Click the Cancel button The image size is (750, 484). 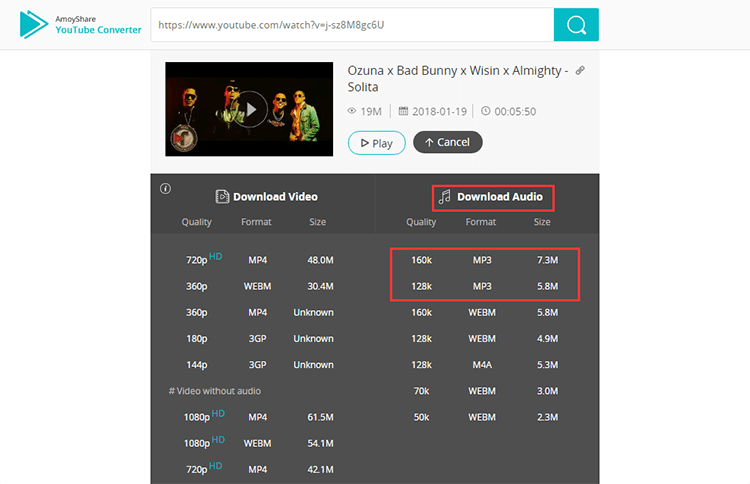pyautogui.click(x=448, y=142)
